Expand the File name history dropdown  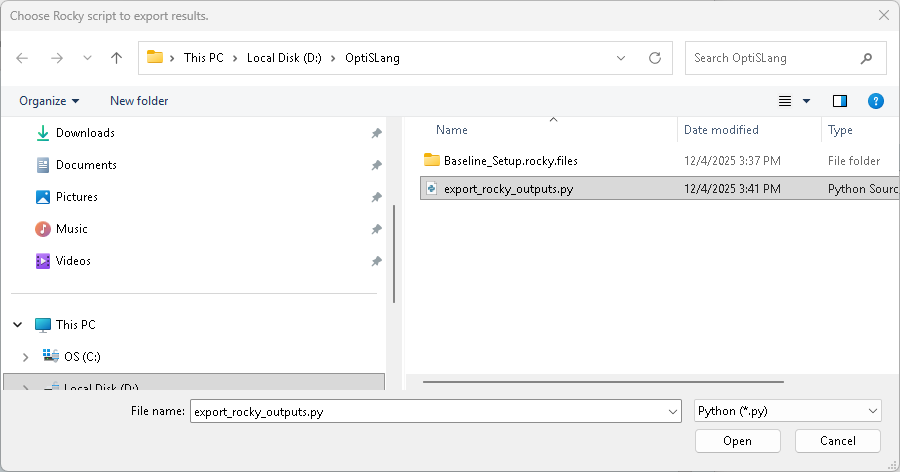coord(673,412)
